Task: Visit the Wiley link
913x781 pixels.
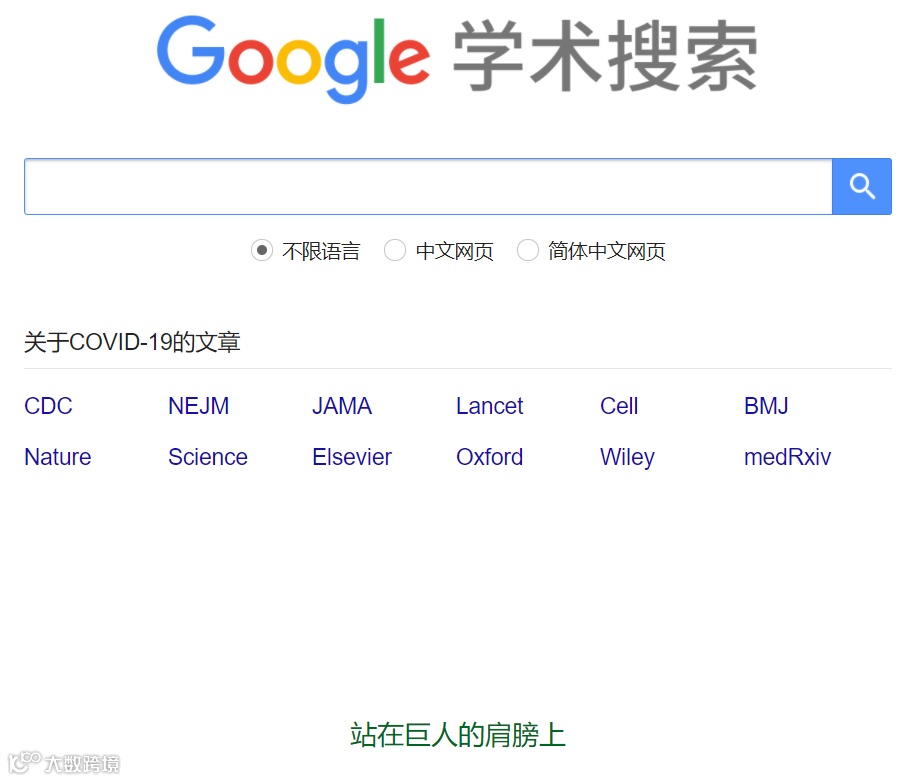Action: (x=627, y=458)
